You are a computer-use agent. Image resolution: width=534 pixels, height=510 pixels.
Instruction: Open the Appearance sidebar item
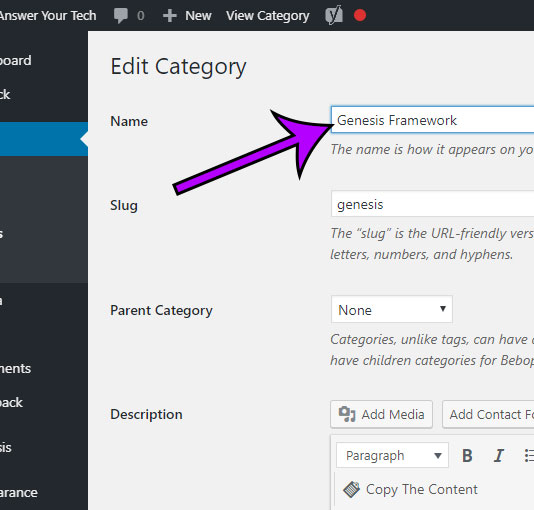(44, 492)
